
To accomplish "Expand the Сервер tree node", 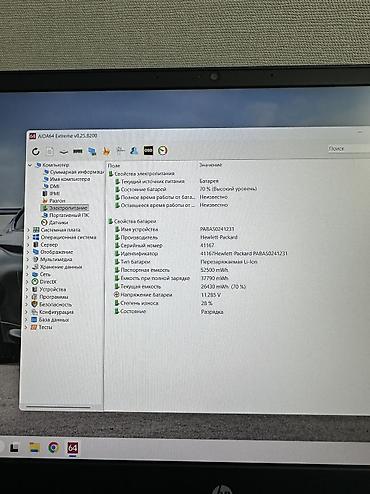I will tap(28, 245).
